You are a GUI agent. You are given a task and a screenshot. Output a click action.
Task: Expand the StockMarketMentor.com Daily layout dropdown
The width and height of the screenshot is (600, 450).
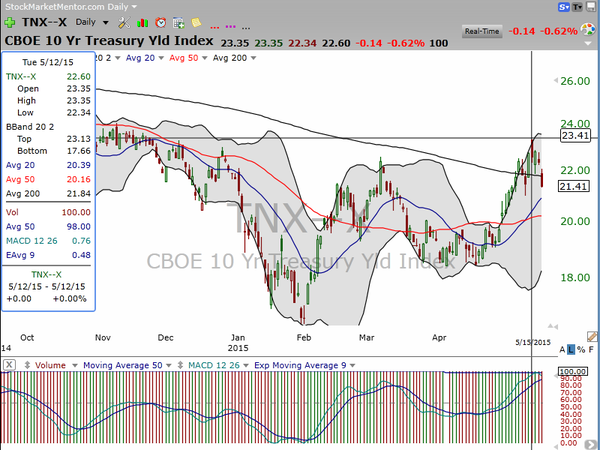(x=134, y=7)
